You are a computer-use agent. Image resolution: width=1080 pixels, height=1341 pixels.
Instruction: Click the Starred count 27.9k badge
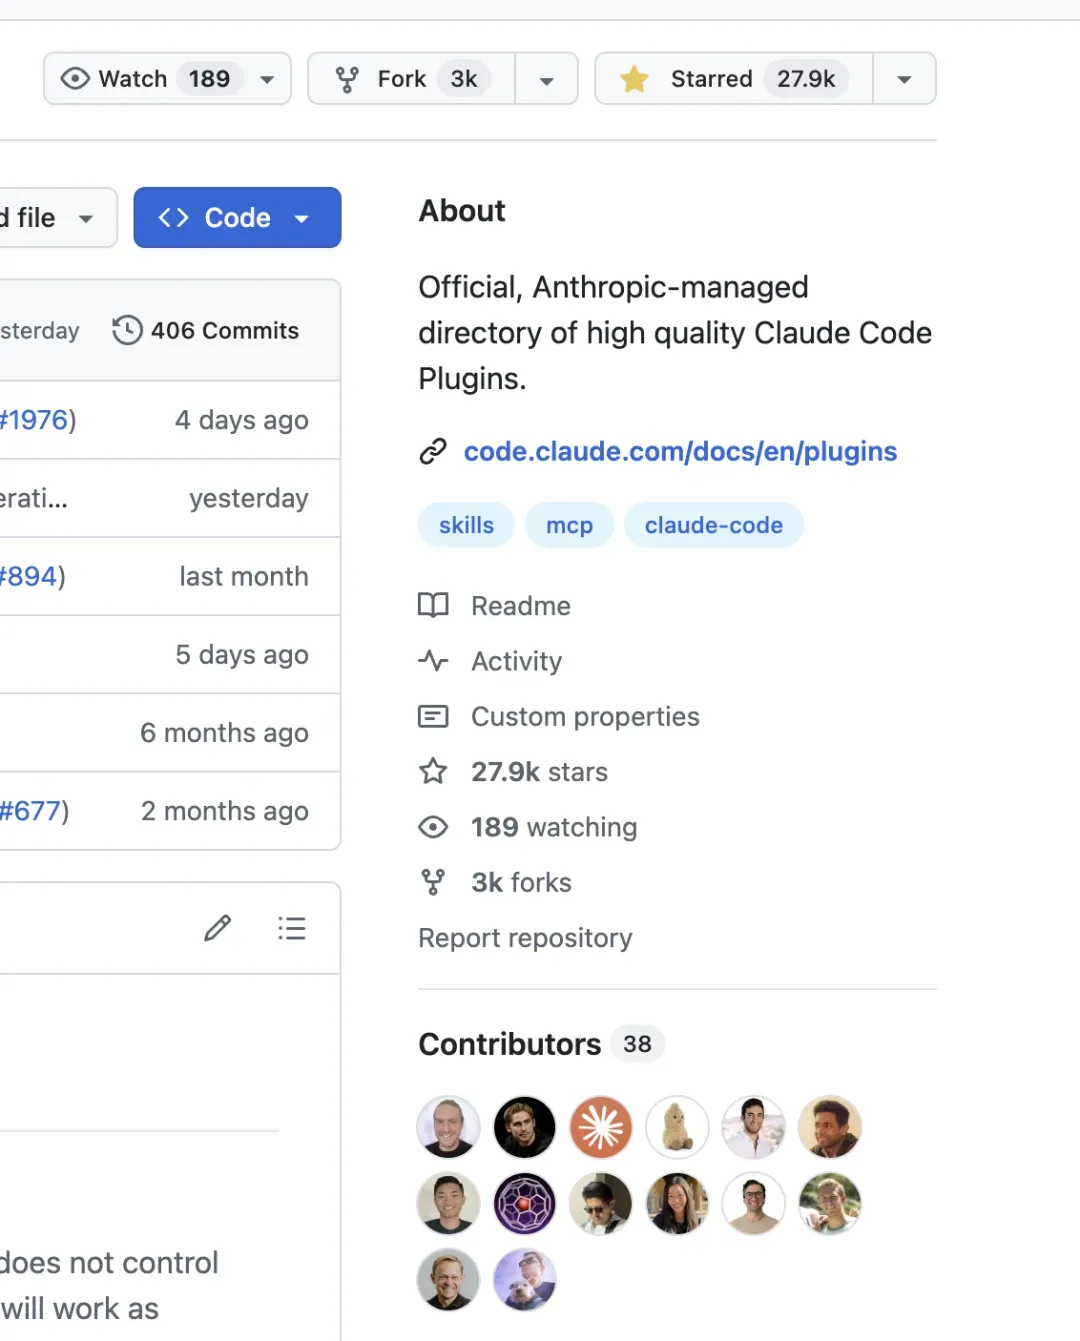tap(806, 79)
